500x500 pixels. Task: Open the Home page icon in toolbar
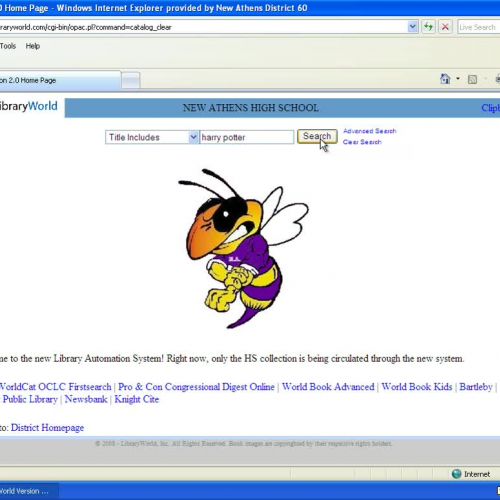(x=445, y=79)
